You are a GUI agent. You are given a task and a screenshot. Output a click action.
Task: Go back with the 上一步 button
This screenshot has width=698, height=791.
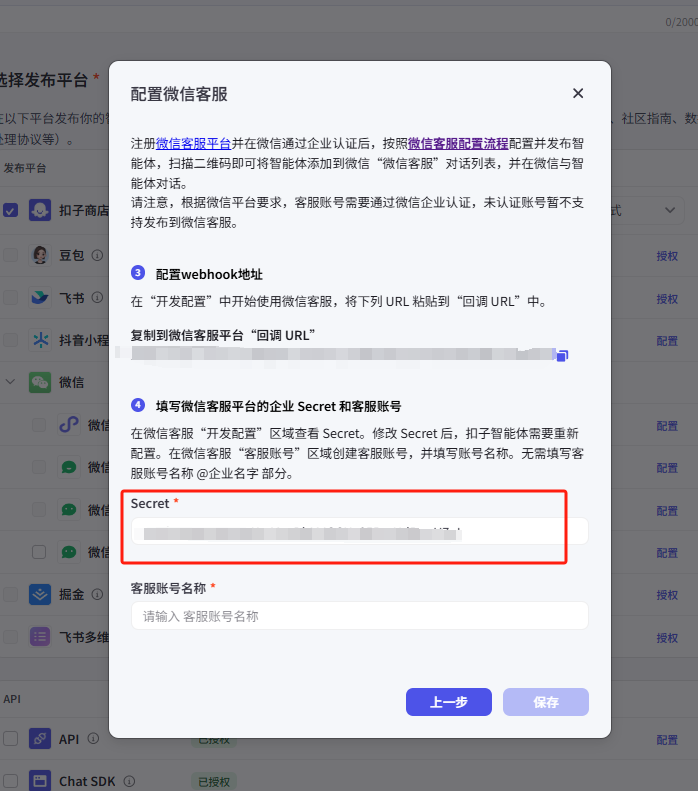tap(448, 702)
